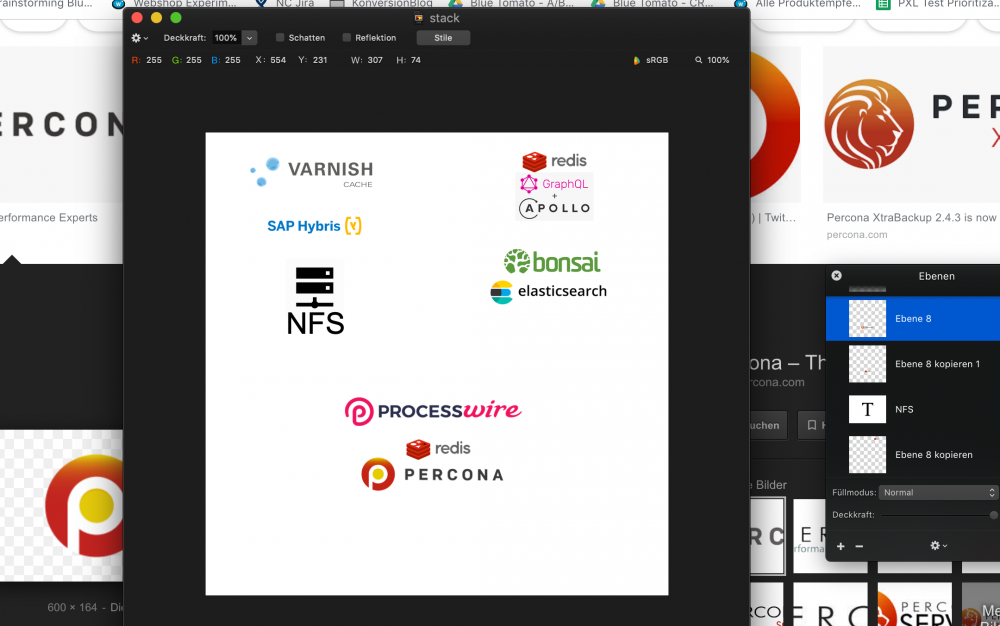Enable the Reflektion checkbox
Image resolution: width=1000 pixels, height=626 pixels.
[x=347, y=38]
